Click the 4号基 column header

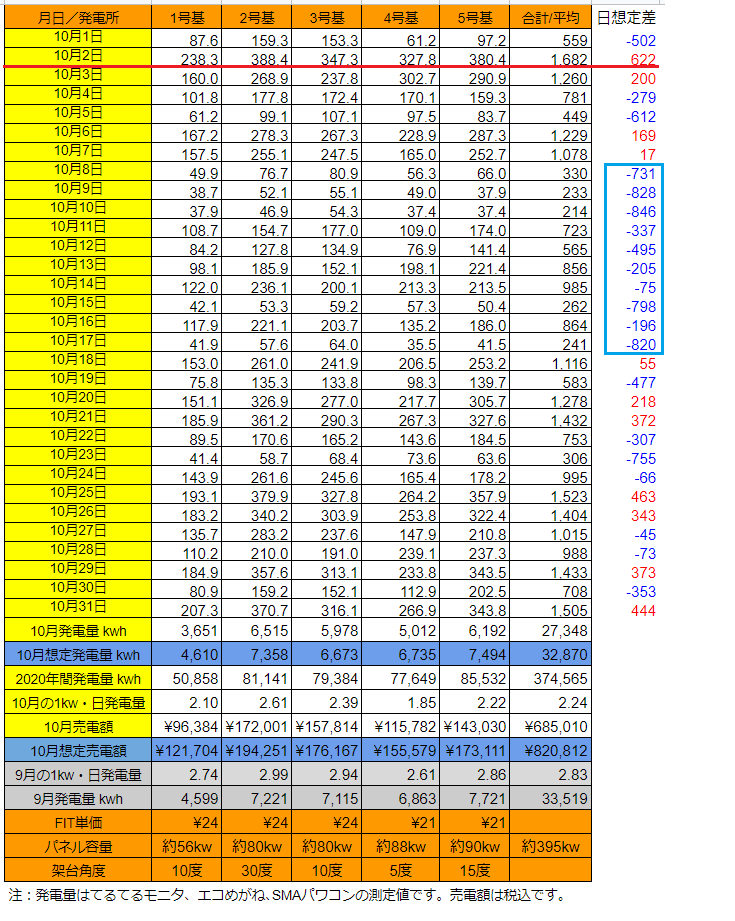401,18
